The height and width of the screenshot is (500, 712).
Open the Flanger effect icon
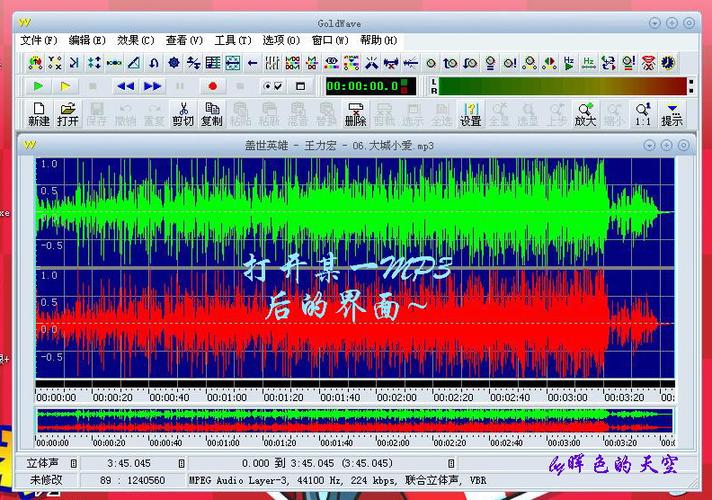114,63
